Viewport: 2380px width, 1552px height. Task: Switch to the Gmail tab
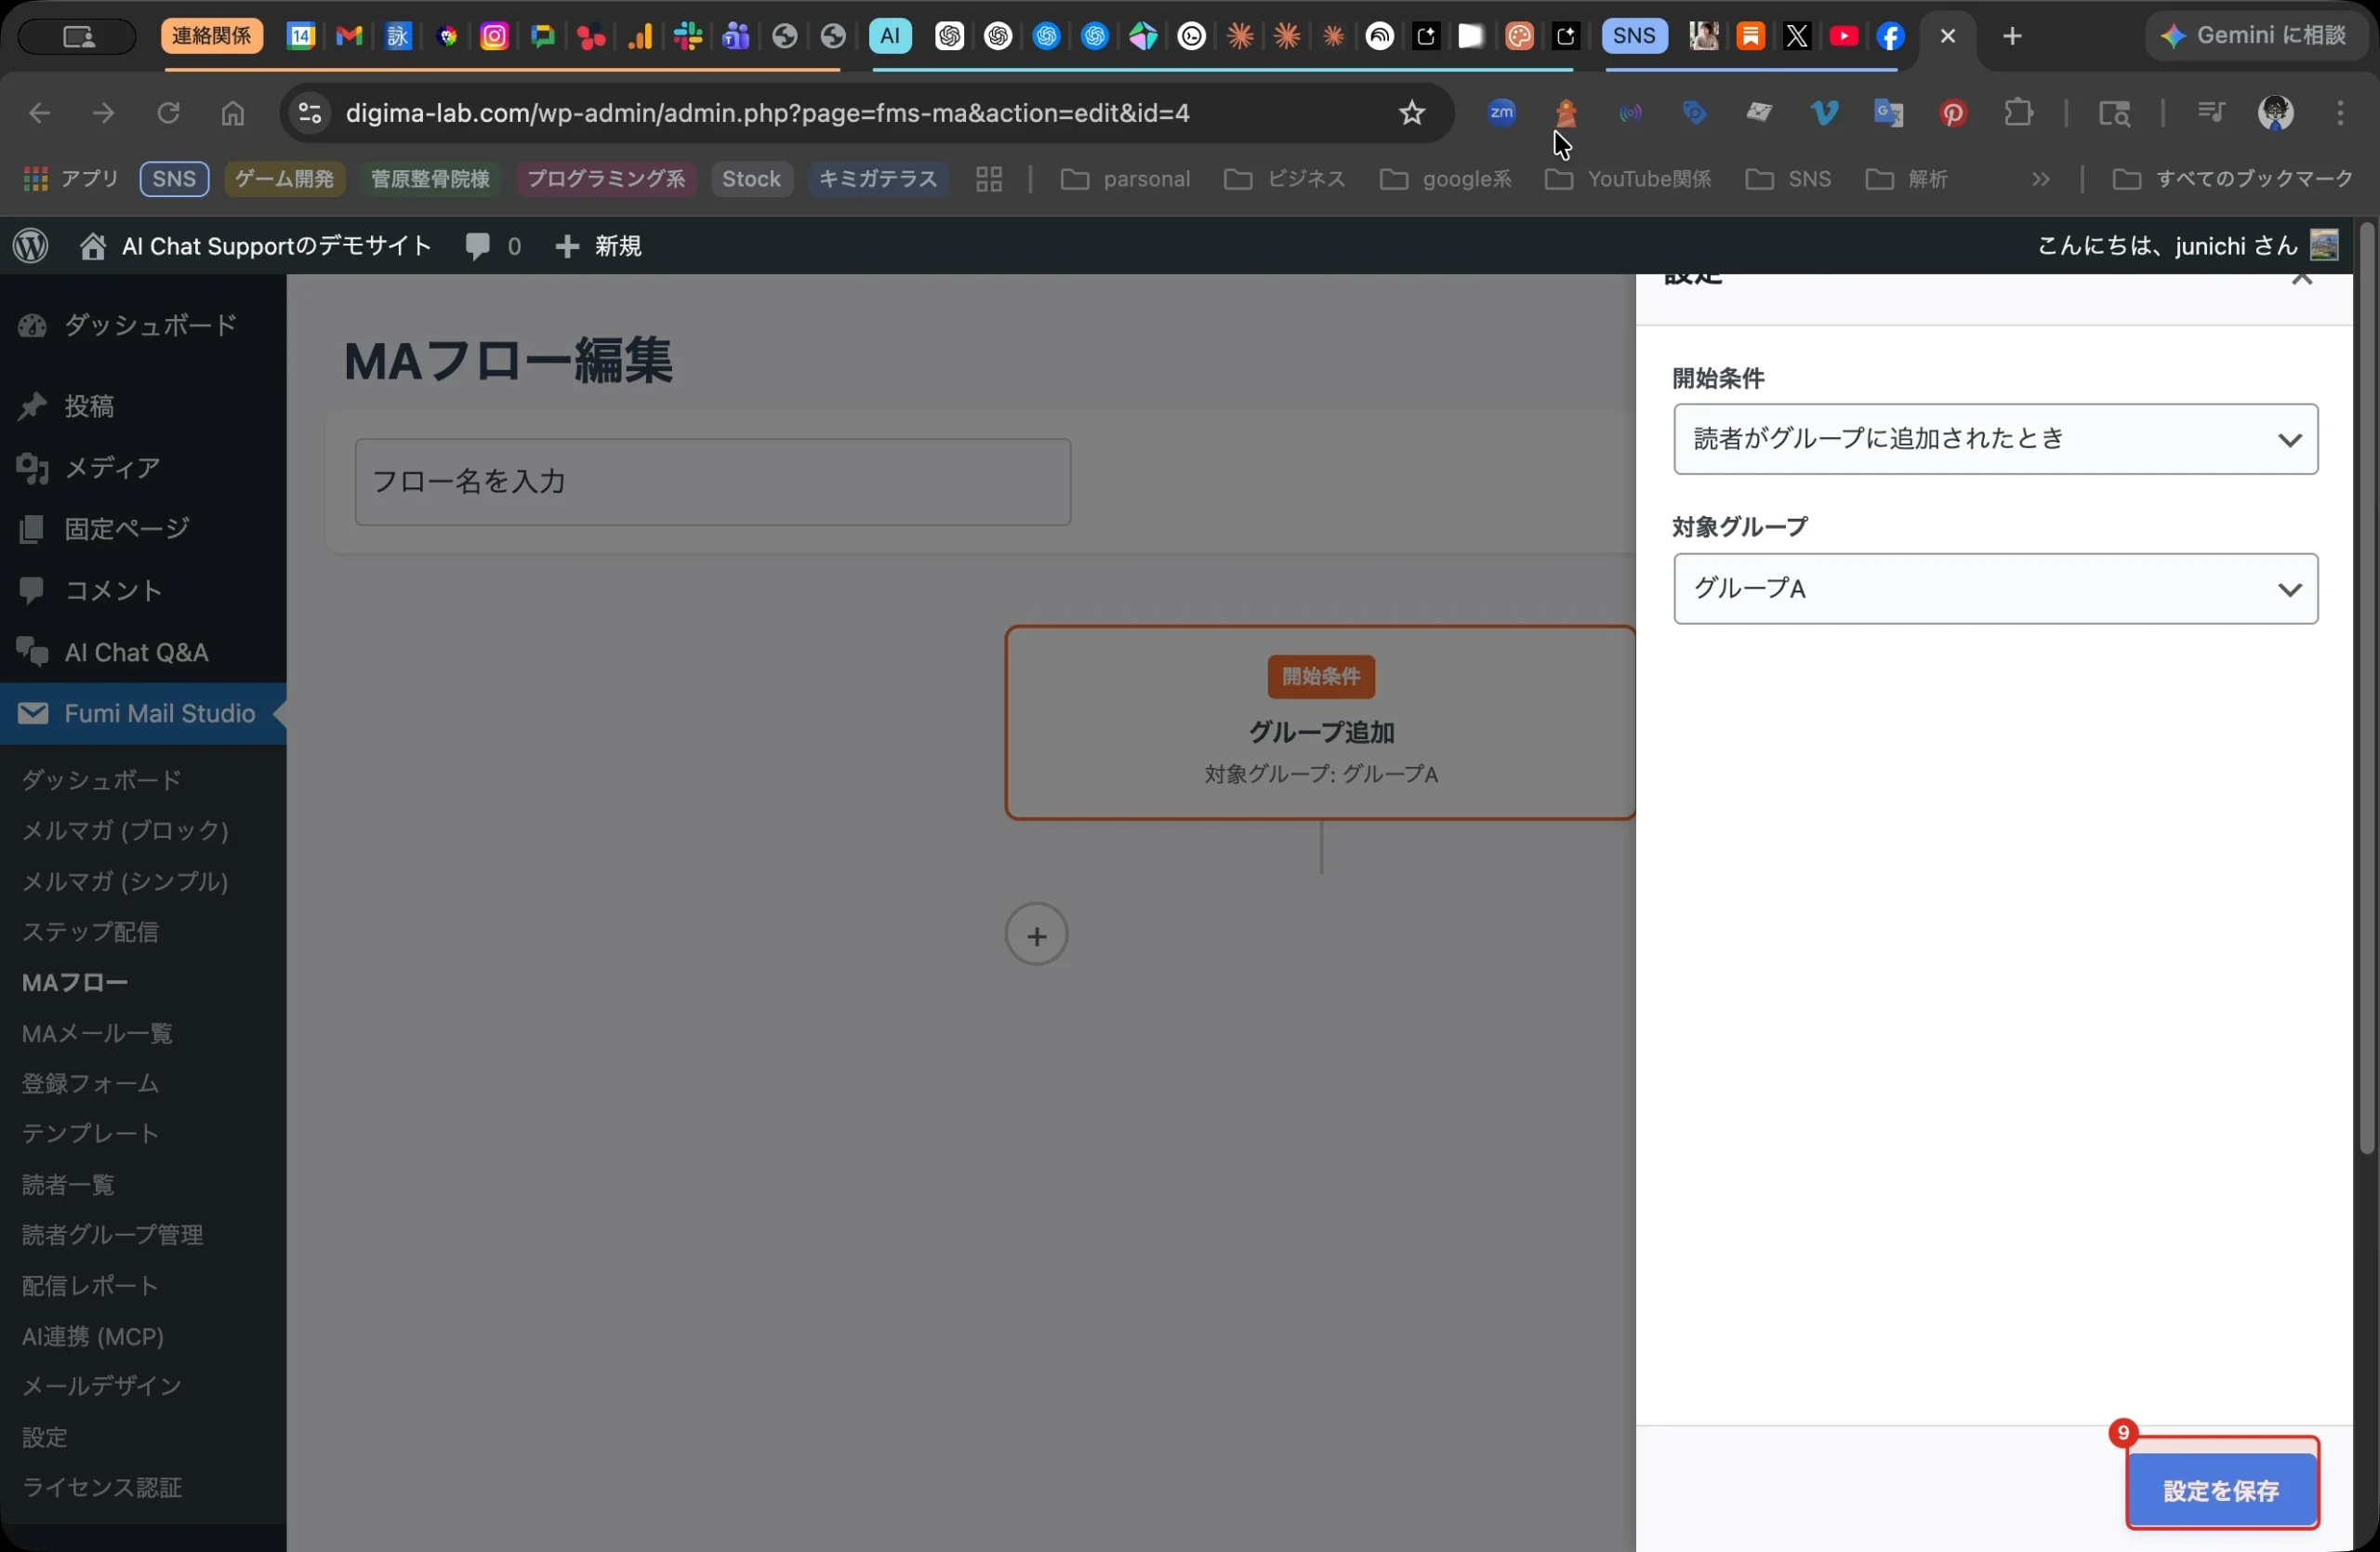[x=348, y=37]
